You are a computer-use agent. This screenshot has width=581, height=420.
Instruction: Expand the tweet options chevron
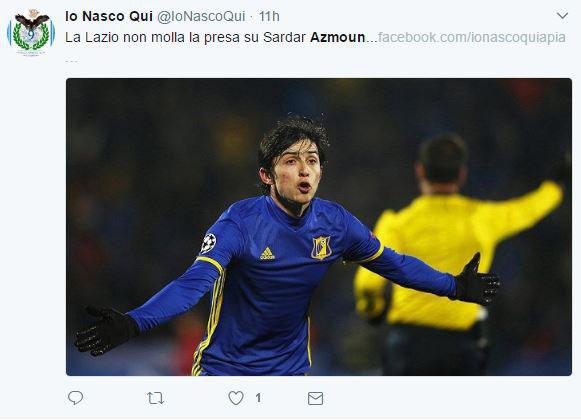click(x=562, y=16)
